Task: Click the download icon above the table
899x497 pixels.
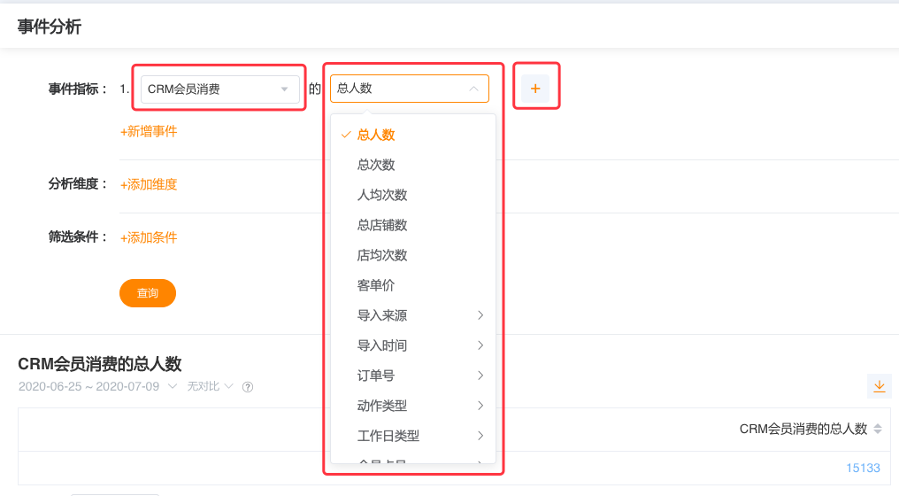Action: [879, 386]
